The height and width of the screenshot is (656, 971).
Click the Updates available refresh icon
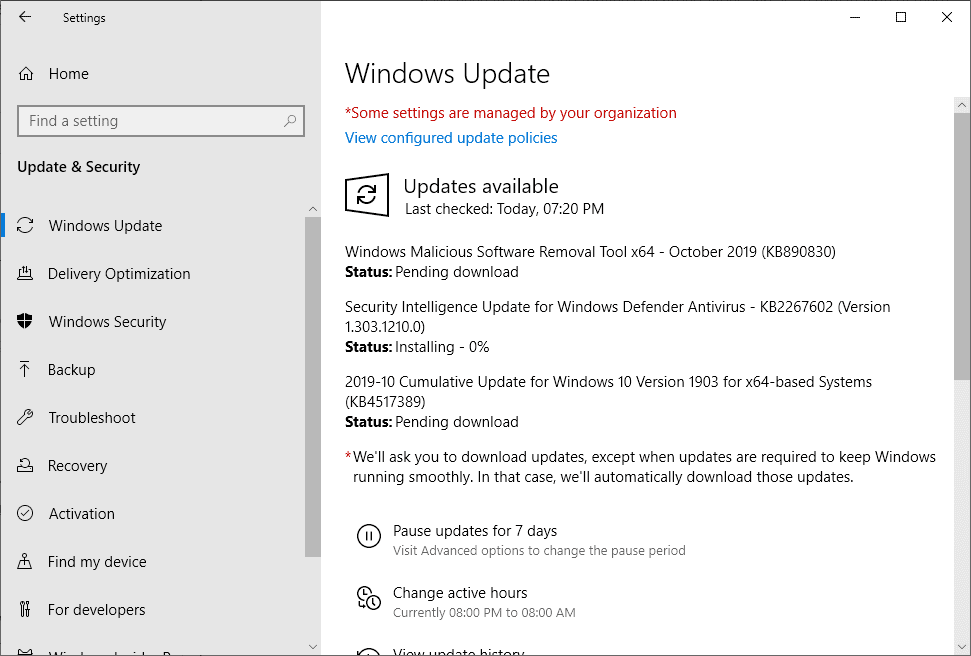pyautogui.click(x=367, y=195)
